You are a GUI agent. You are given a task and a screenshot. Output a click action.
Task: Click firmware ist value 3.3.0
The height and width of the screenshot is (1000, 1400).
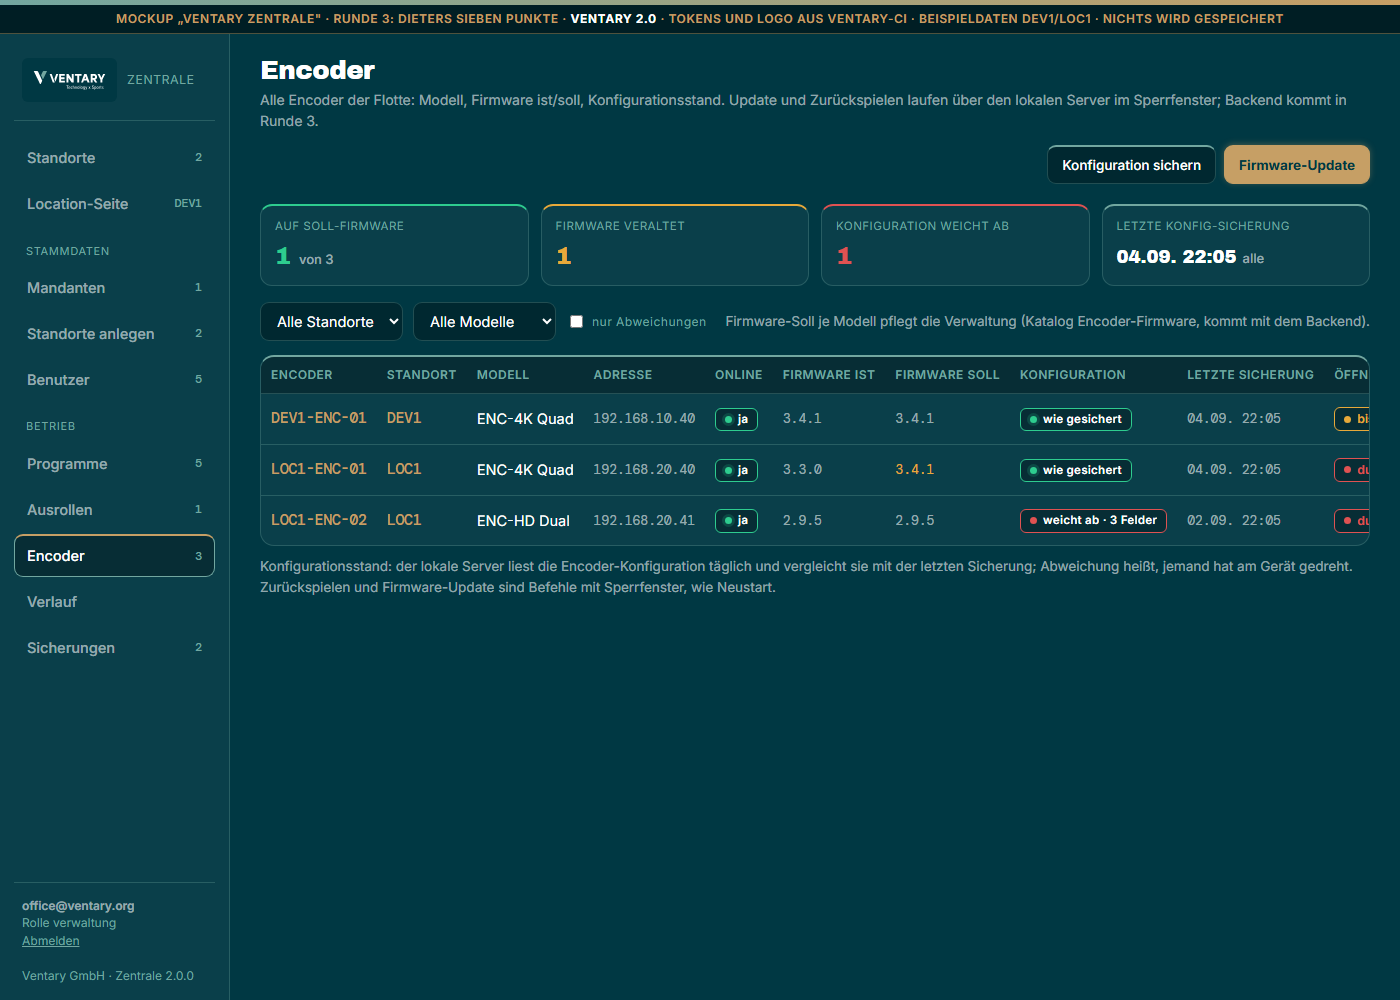tap(802, 469)
